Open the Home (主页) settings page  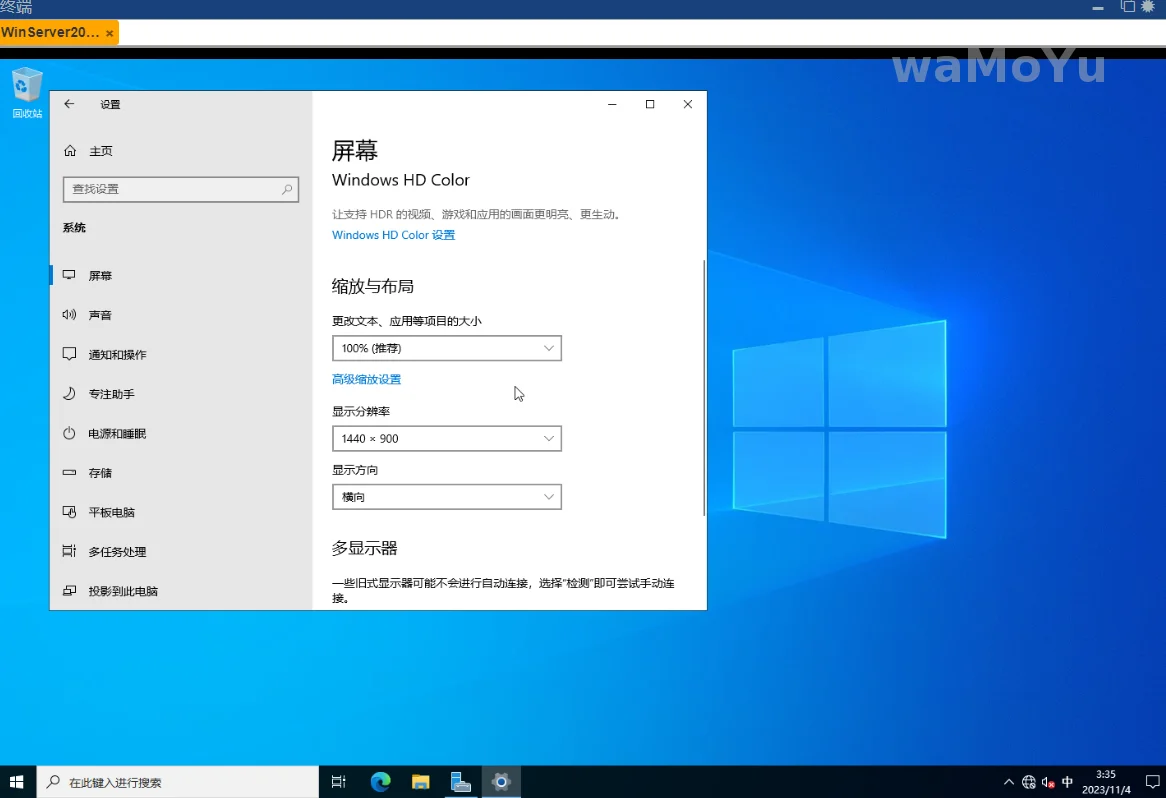click(x=100, y=151)
